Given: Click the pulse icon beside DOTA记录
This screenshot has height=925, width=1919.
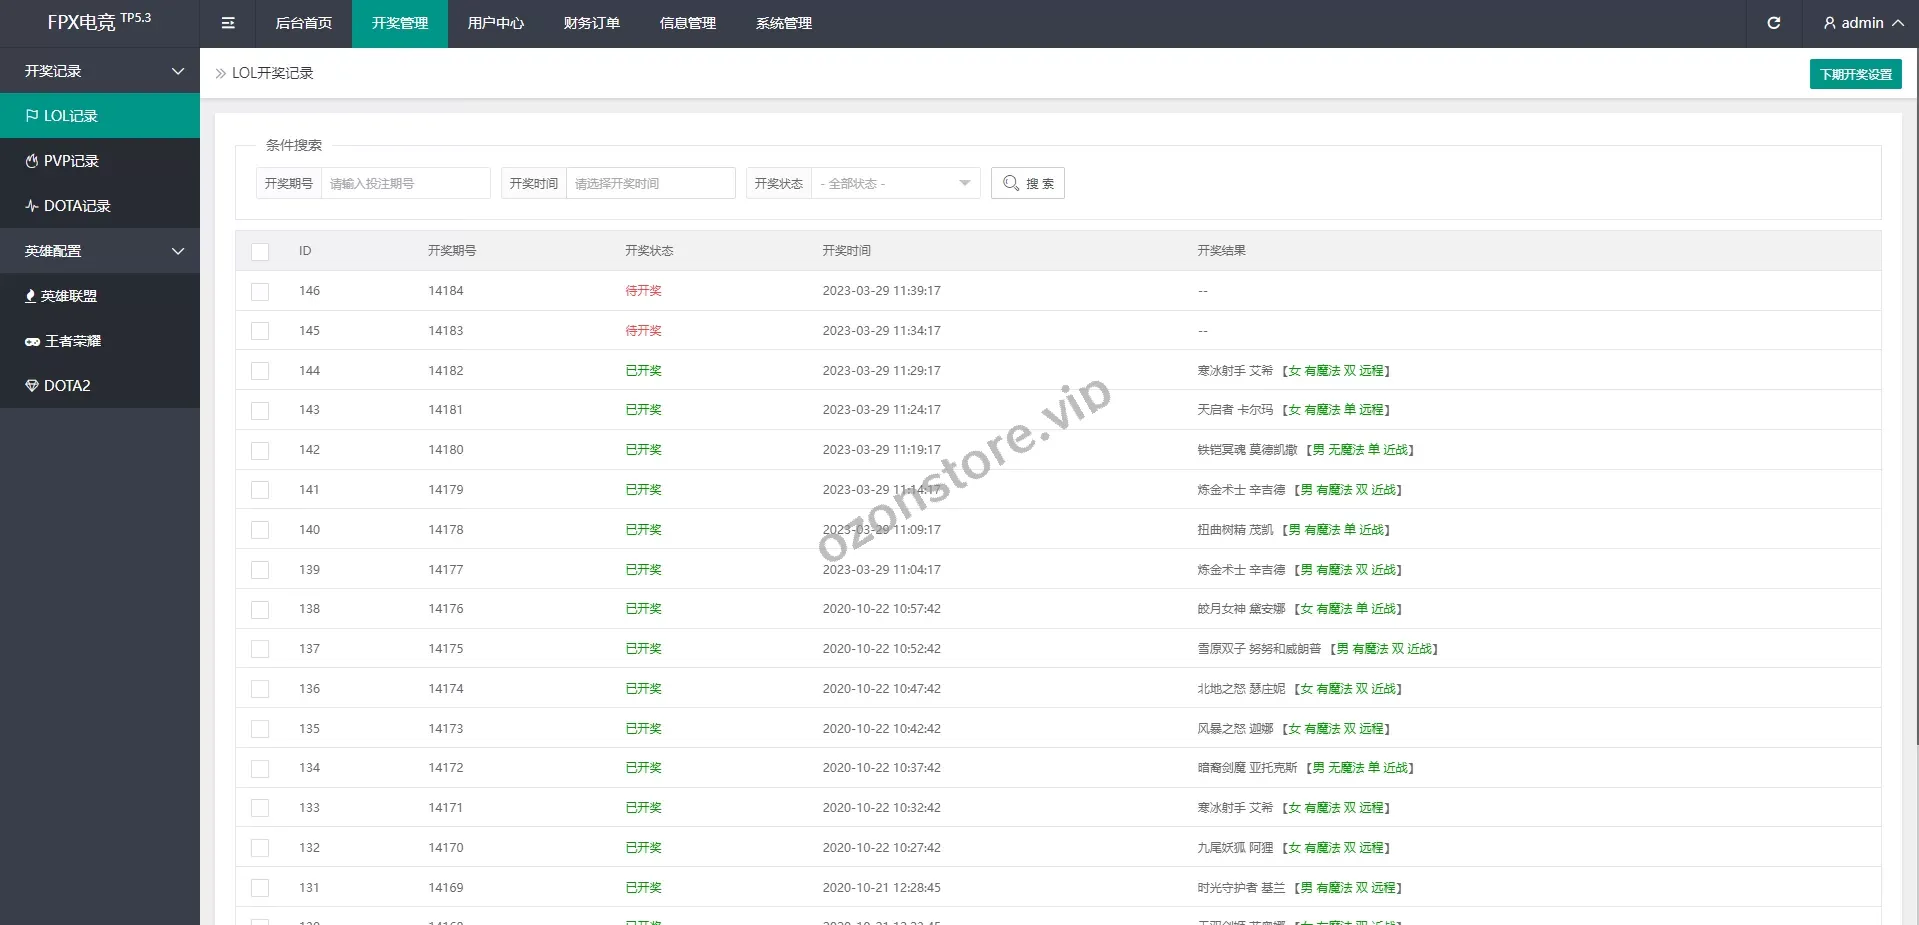Looking at the screenshot, I should (x=32, y=206).
